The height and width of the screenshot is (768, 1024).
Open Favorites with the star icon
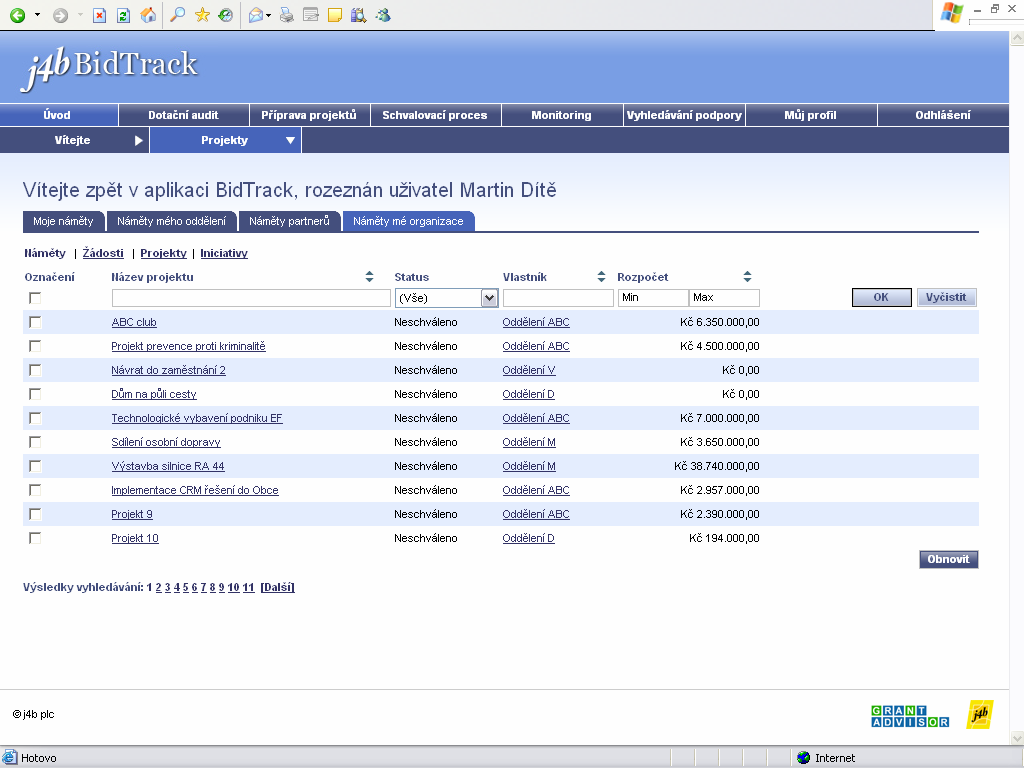[202, 15]
